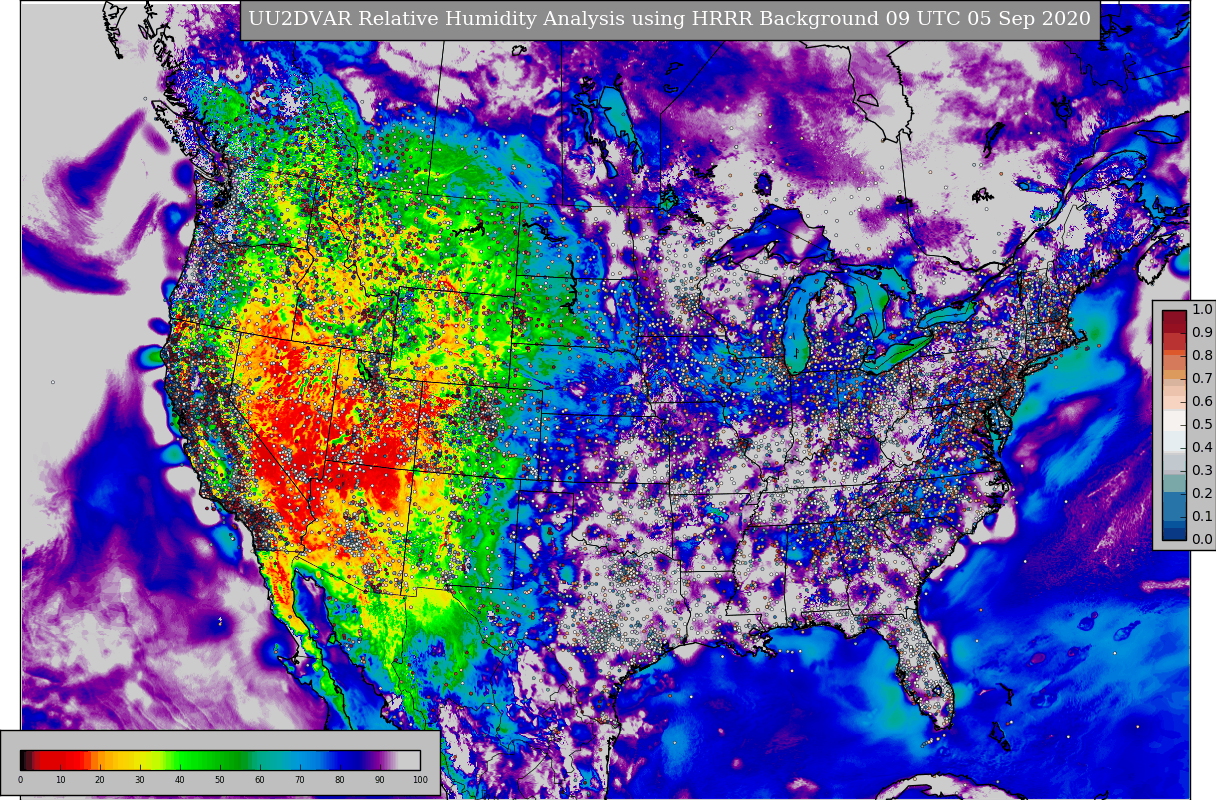Click the '0.0' label on the right colorbar
The width and height of the screenshot is (1216, 800).
pos(1202,540)
